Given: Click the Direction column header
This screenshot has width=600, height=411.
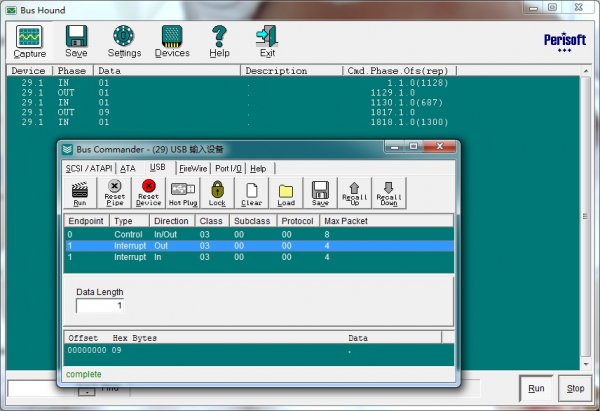Looking at the screenshot, I should pos(172,221).
